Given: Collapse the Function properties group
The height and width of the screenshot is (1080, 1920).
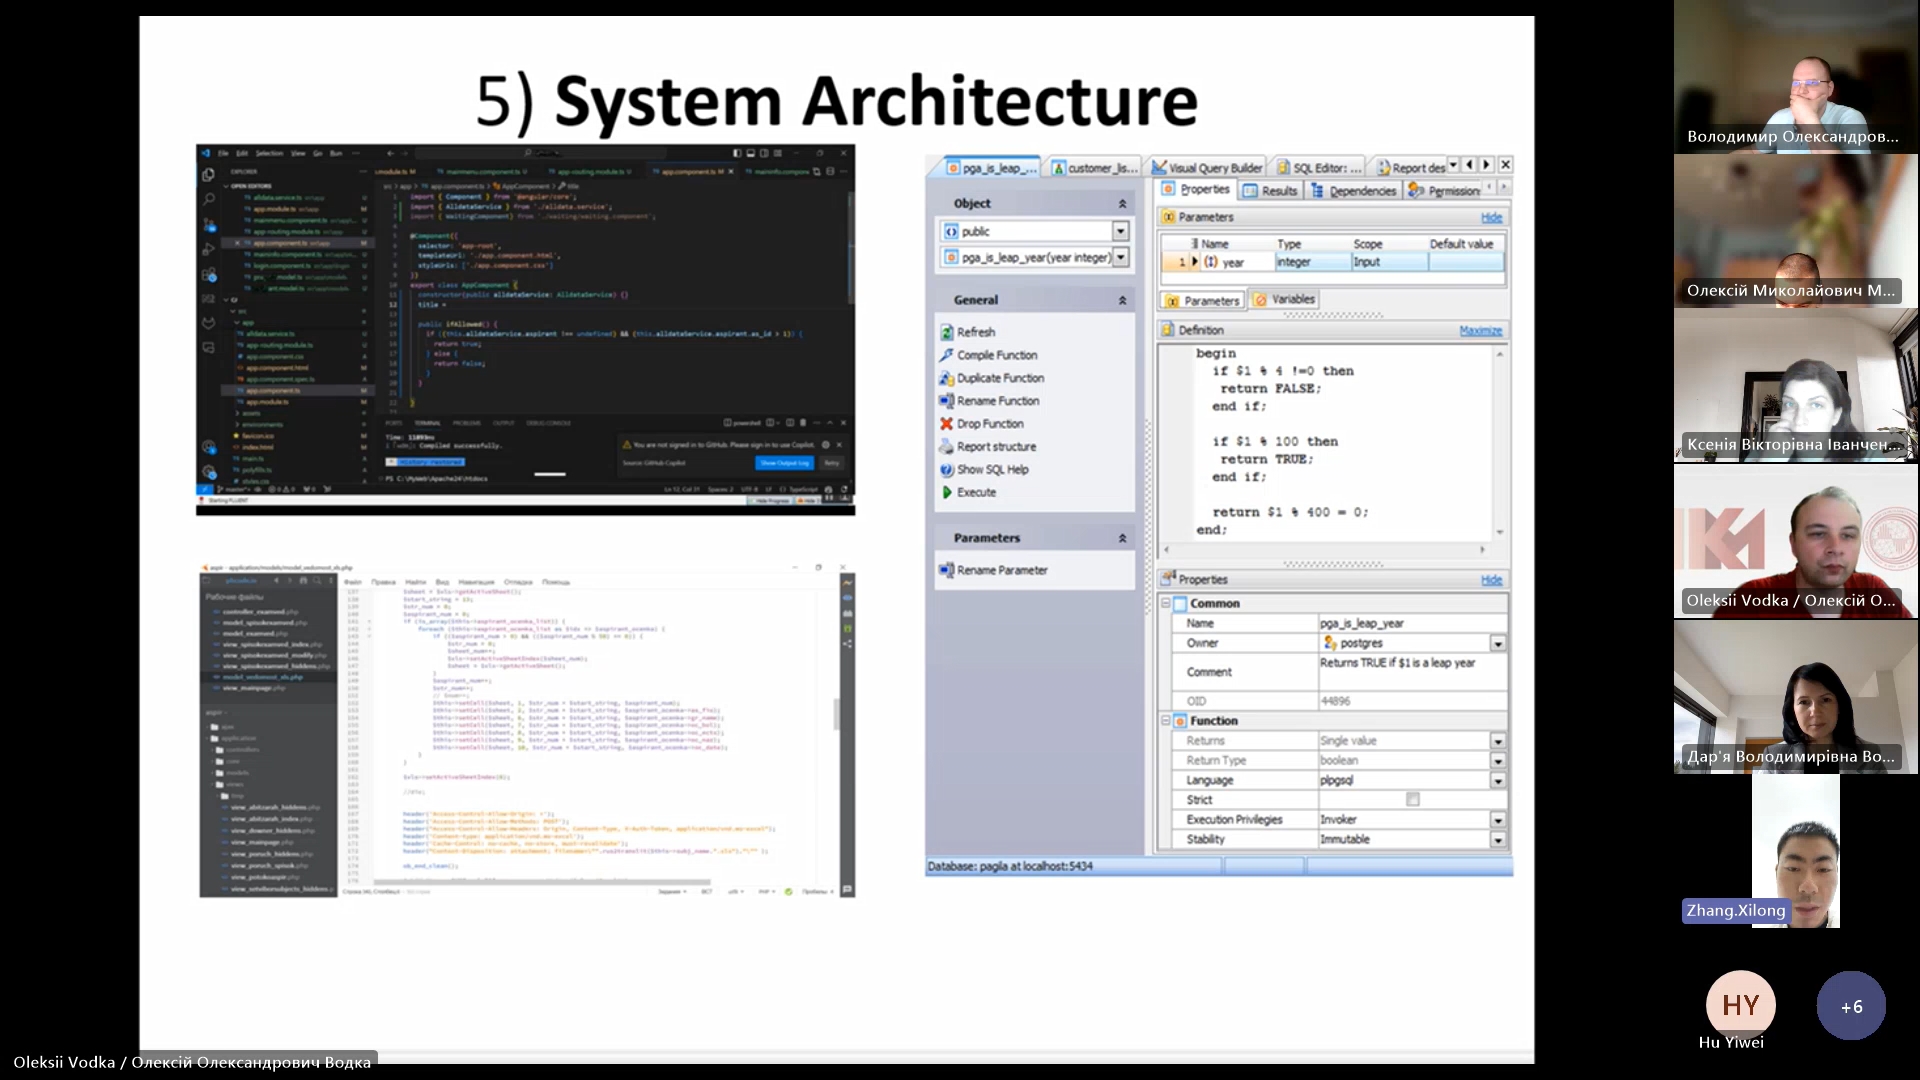Looking at the screenshot, I should (1165, 720).
